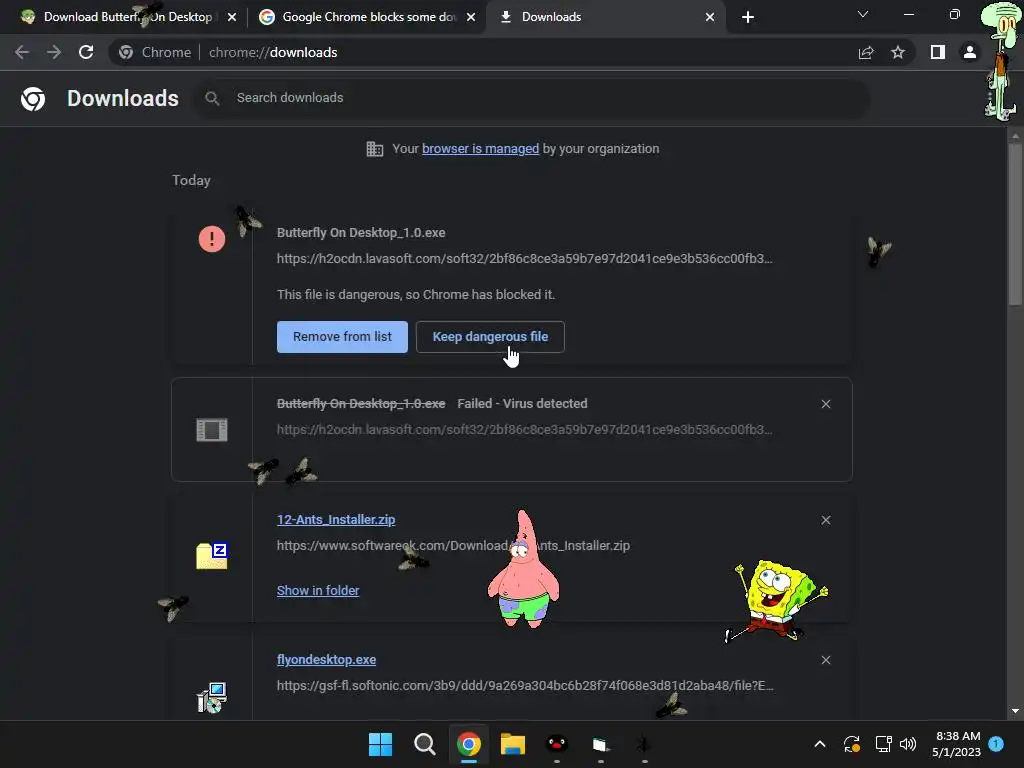Screen dimensions: 1024x768
Task: Click the browser back arrow
Action: 22,52
